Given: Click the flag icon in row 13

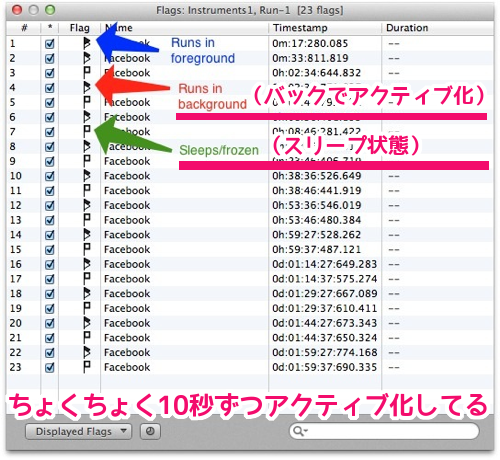Looking at the screenshot, I should 87,220.
